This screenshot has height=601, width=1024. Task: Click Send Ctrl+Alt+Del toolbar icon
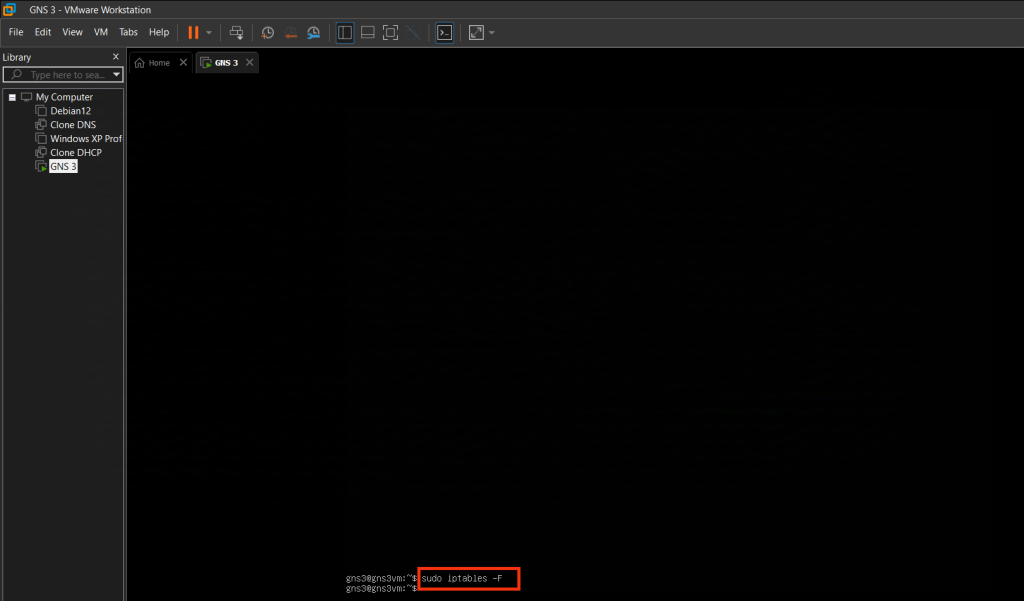point(236,32)
